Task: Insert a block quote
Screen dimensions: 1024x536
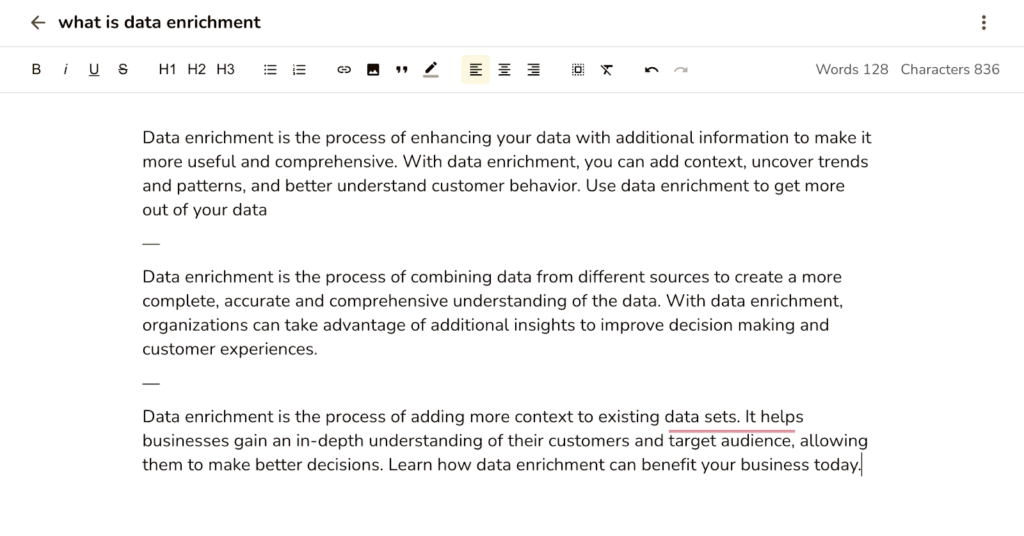Action: 402,70
